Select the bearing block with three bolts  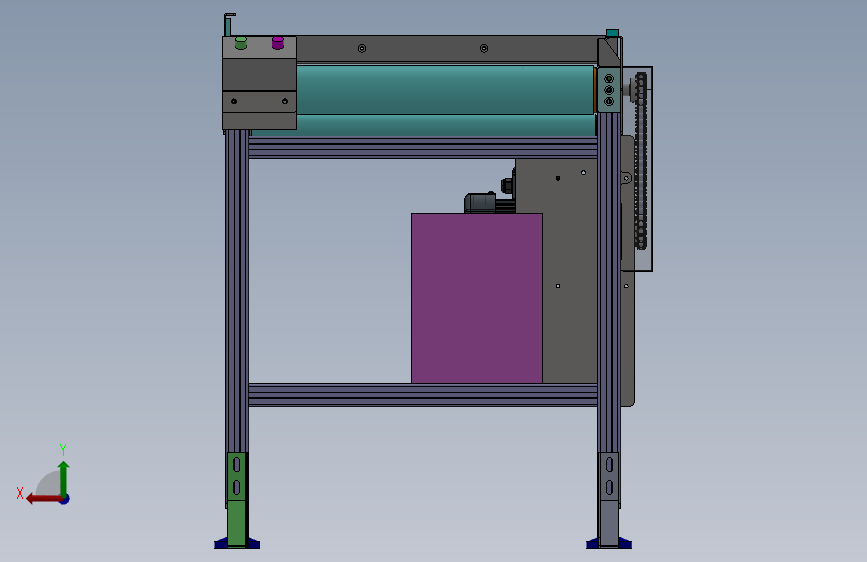point(609,90)
